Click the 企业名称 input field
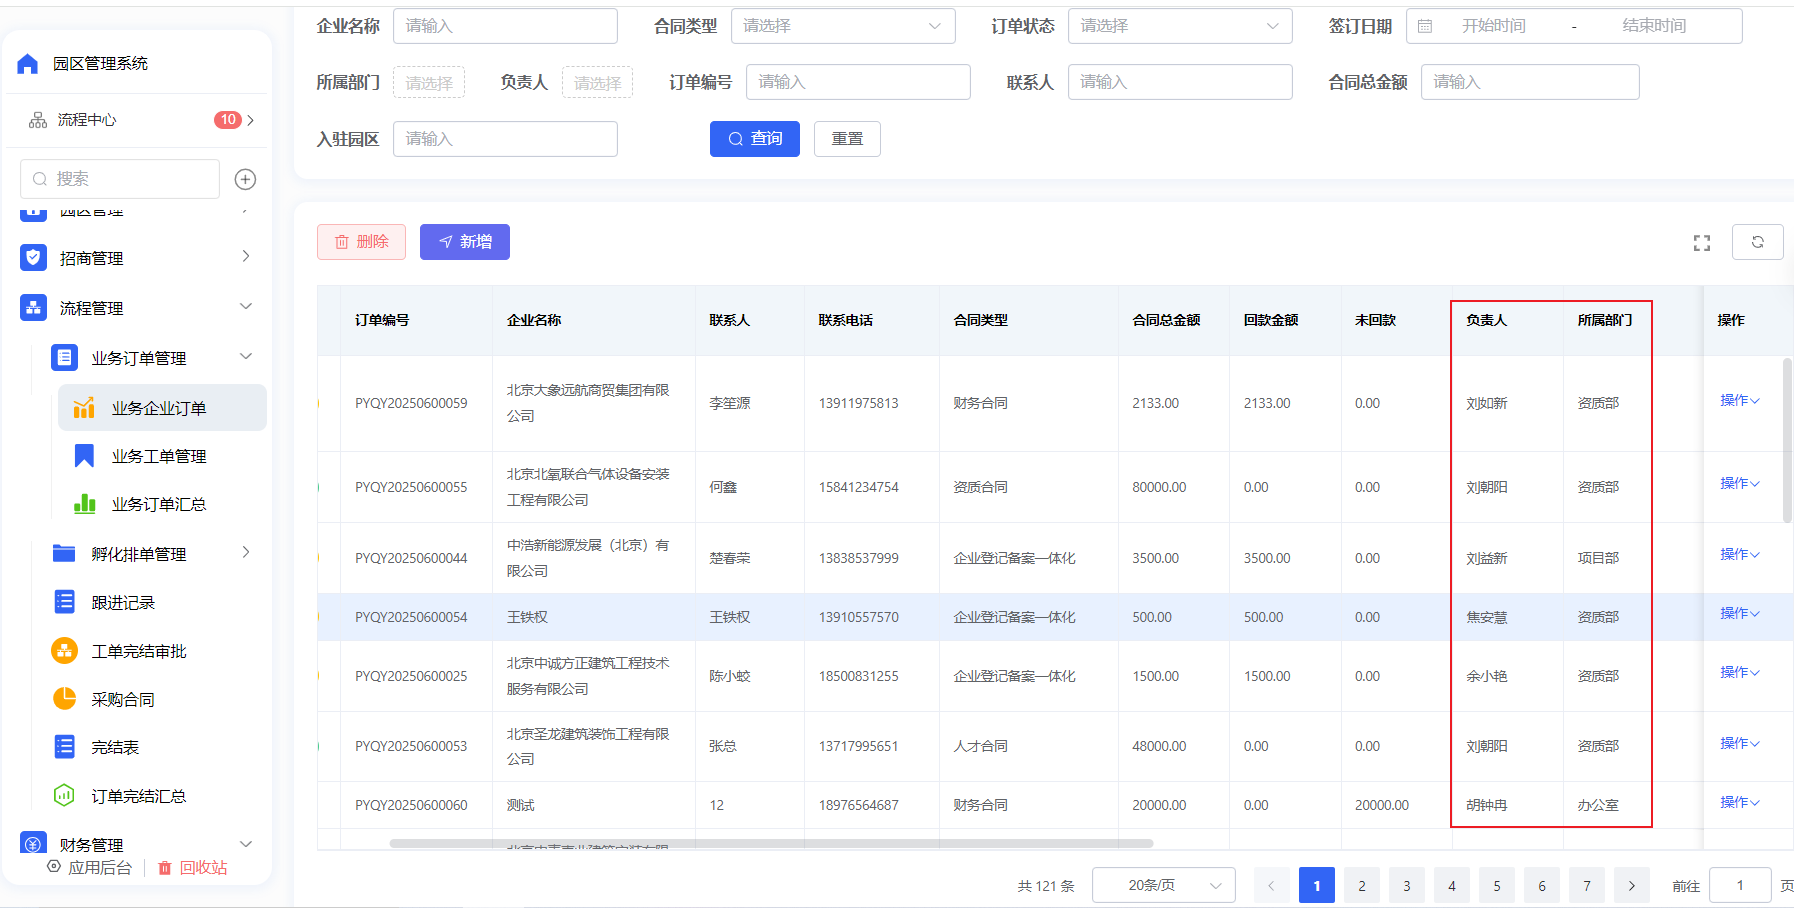This screenshot has width=1794, height=908. pyautogui.click(x=505, y=26)
